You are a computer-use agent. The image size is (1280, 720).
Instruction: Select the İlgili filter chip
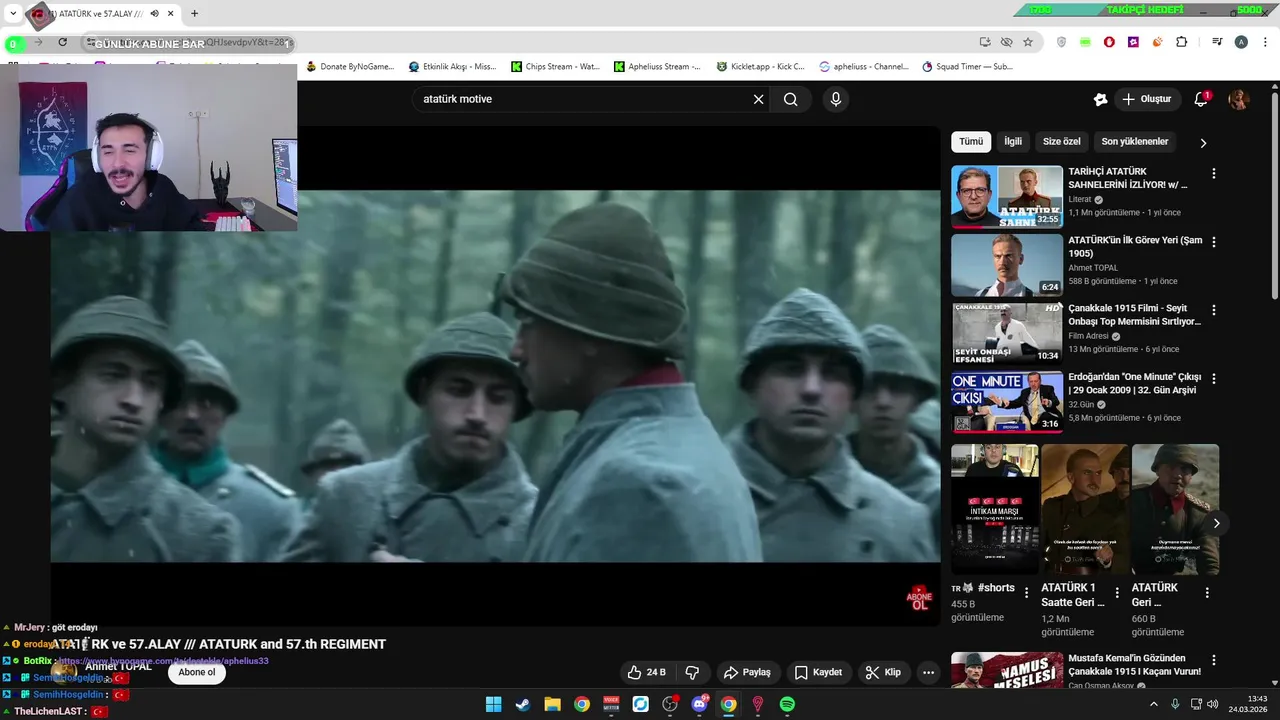[x=1013, y=142]
